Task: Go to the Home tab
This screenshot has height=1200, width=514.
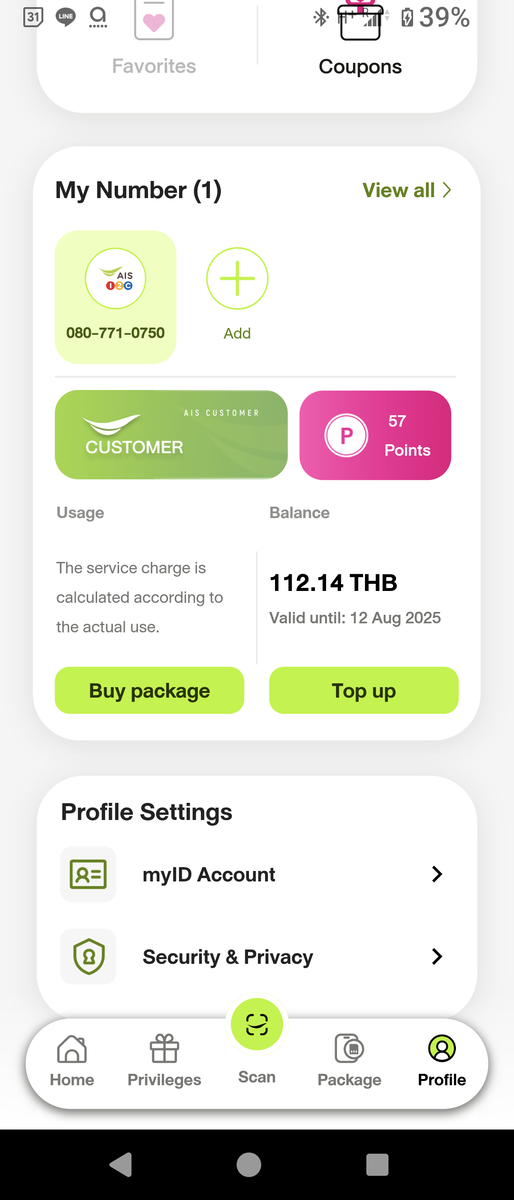Action: [72, 1062]
